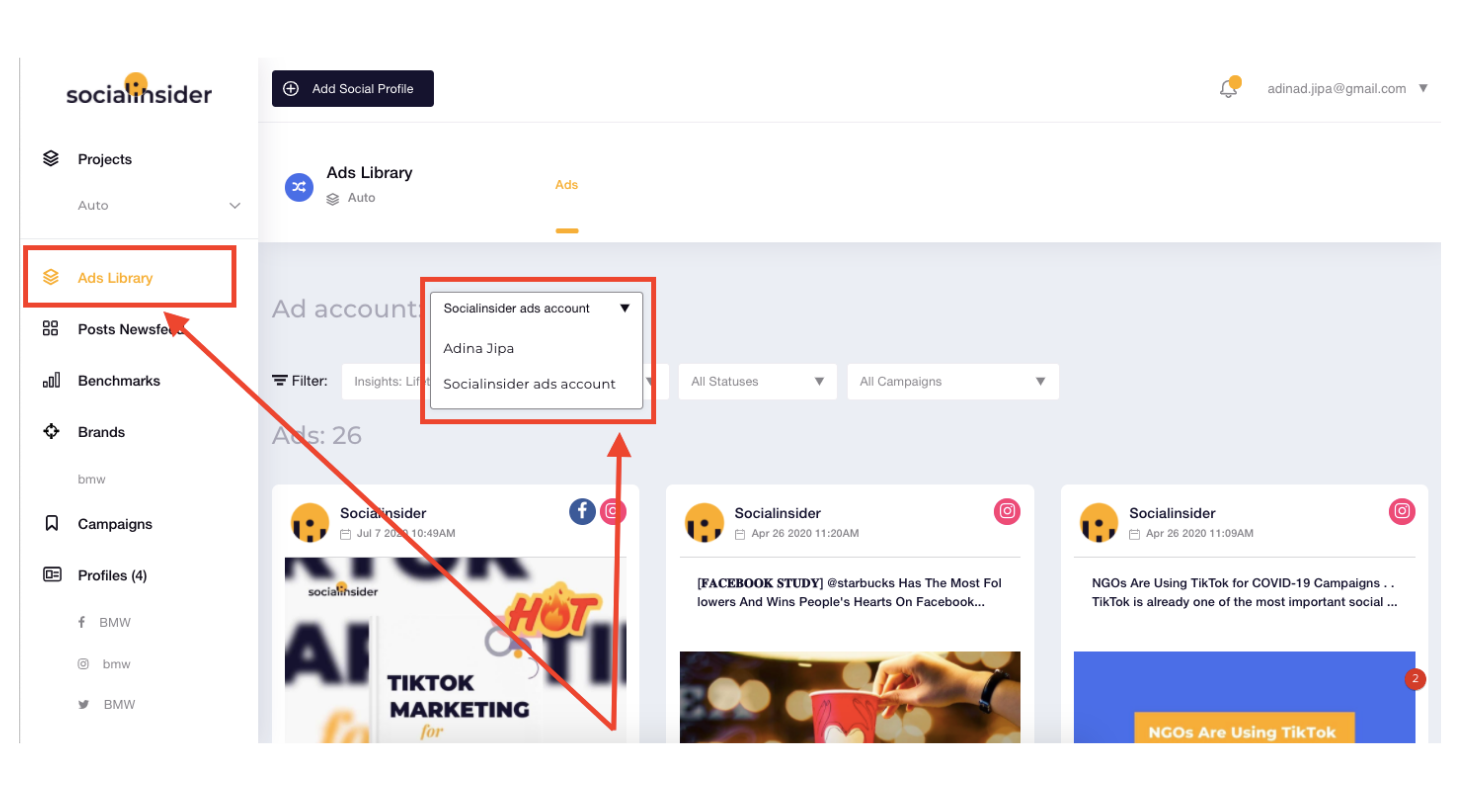Click the Benchmarks bar chart icon

pos(51,380)
